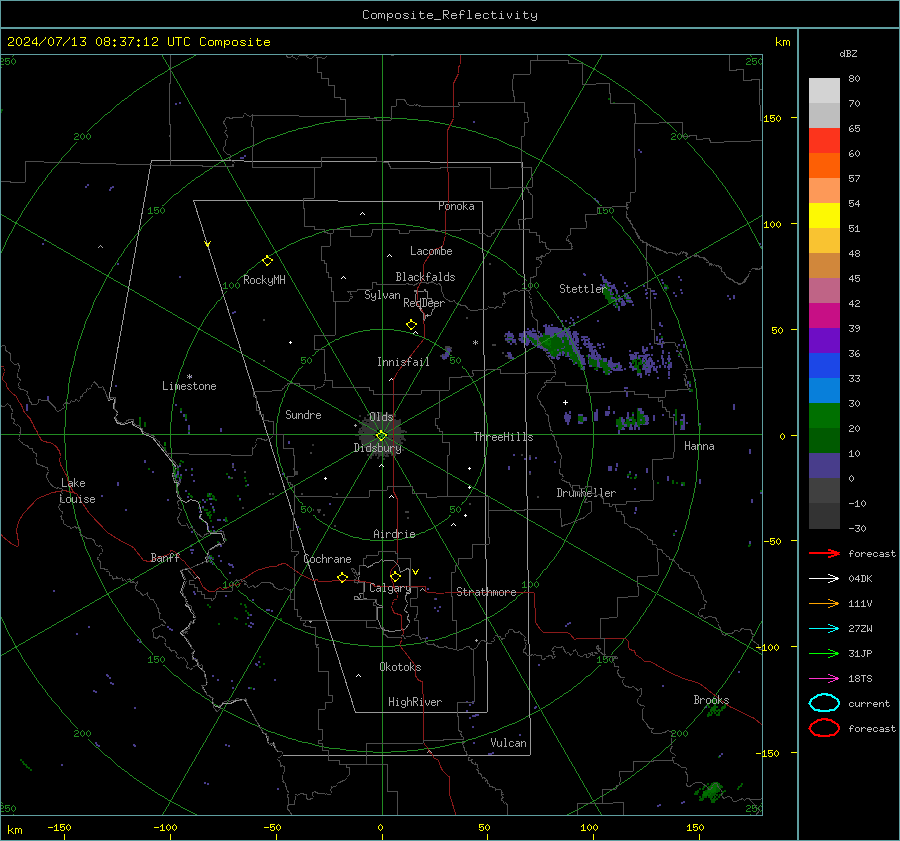Click the red forecast arrow in legend
900x841 pixels.
824,553
